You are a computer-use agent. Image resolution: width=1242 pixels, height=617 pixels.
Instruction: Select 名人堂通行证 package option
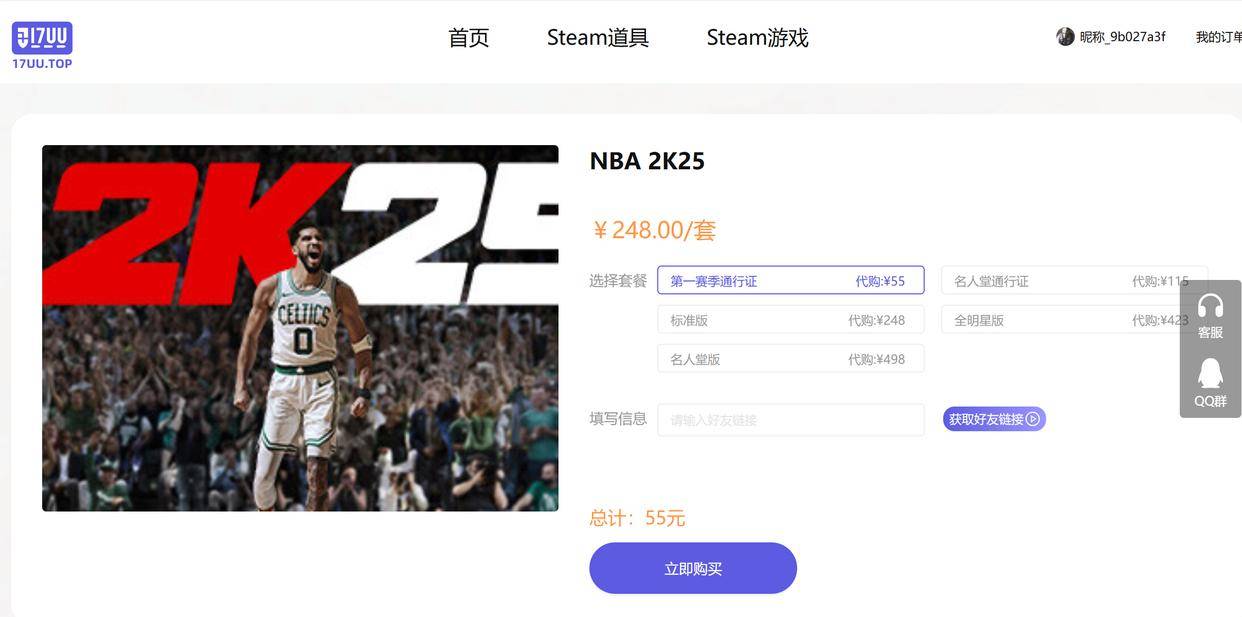click(1074, 281)
